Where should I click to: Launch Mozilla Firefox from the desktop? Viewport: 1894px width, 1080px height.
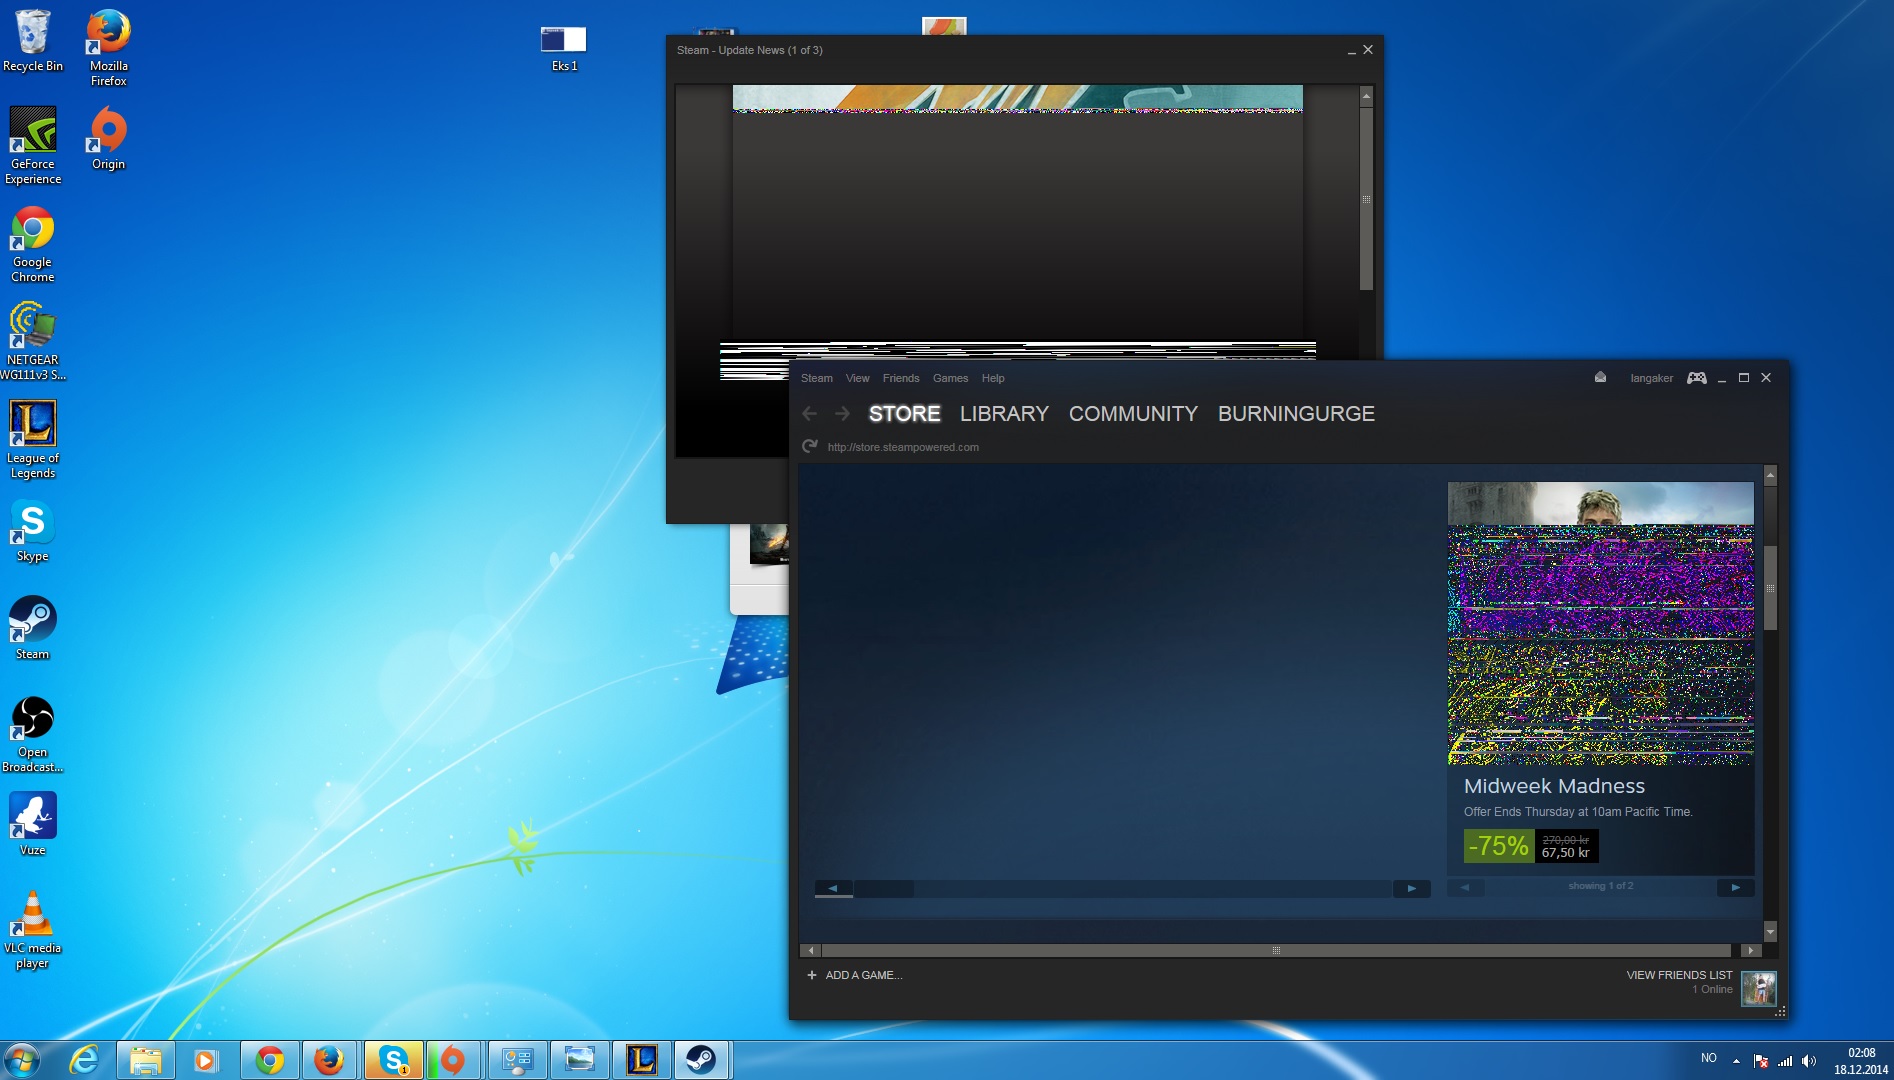pos(108,47)
